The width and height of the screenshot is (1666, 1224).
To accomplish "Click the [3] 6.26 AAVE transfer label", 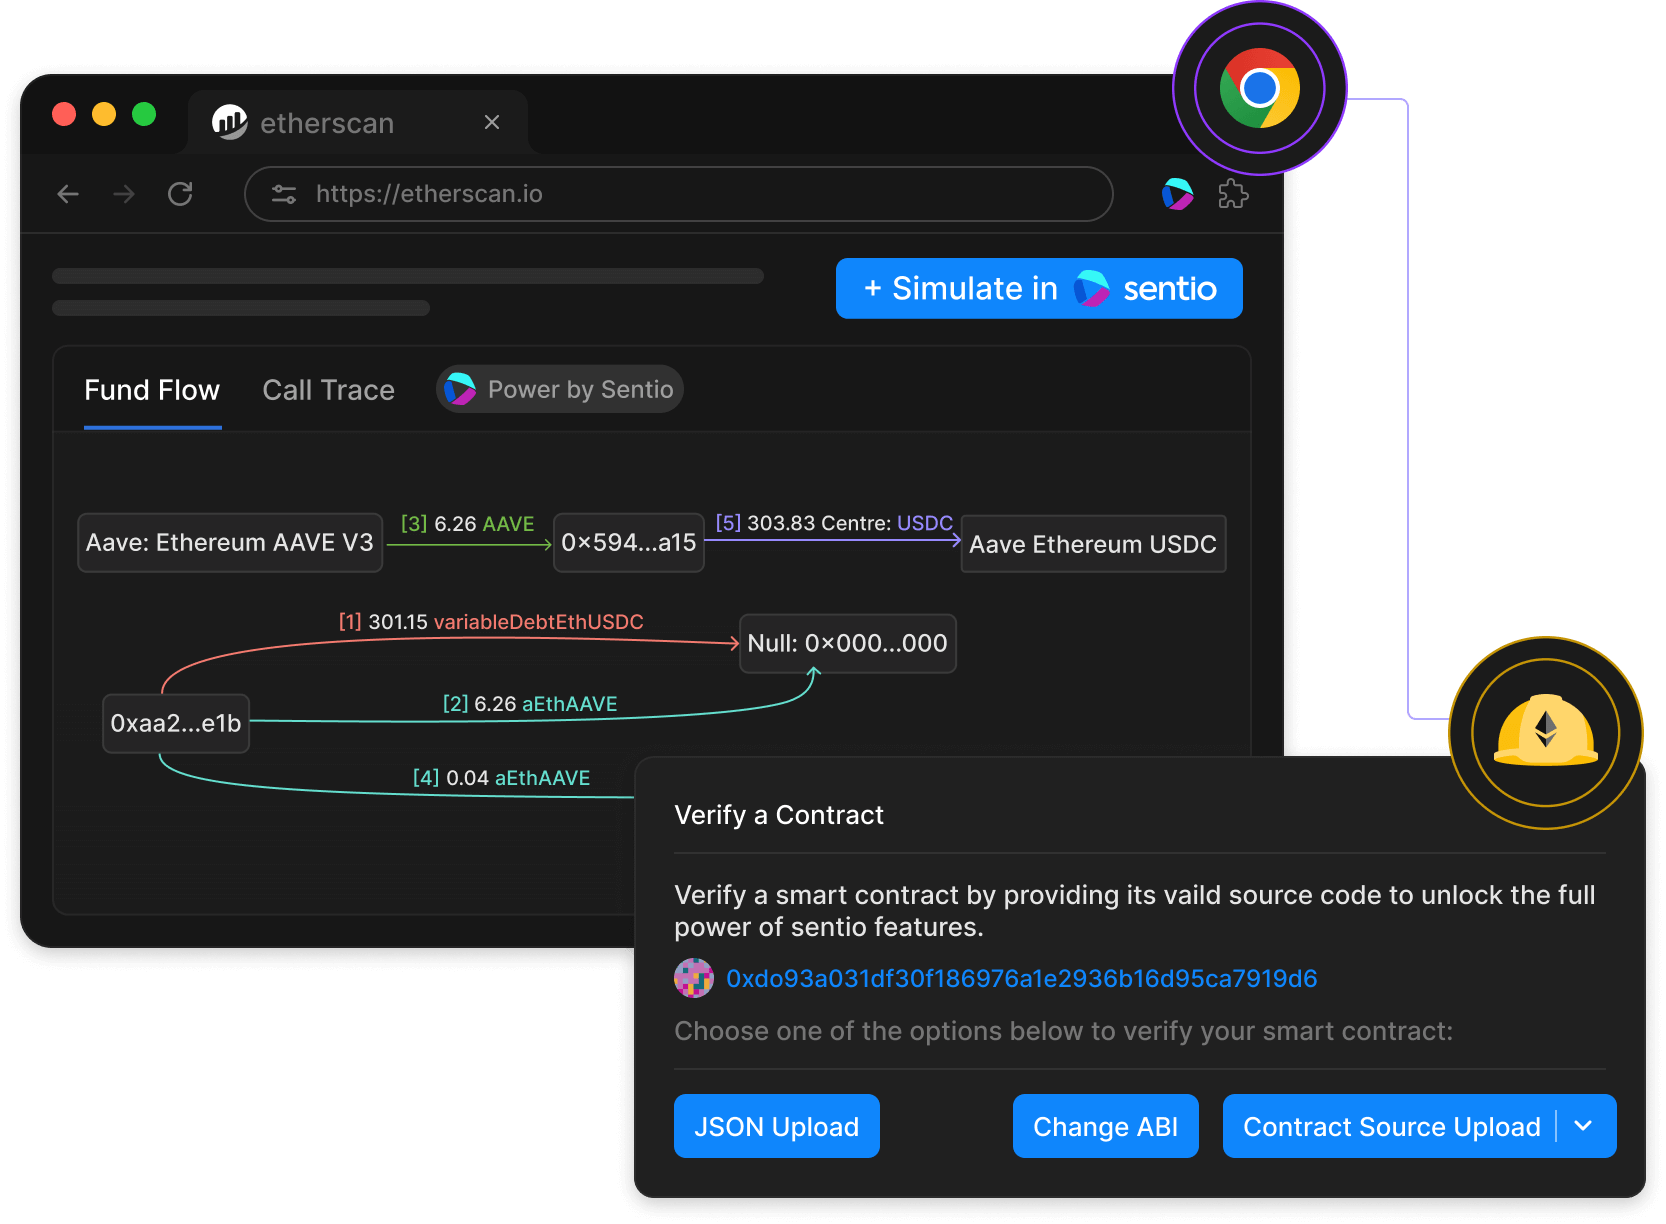I will click(x=467, y=524).
